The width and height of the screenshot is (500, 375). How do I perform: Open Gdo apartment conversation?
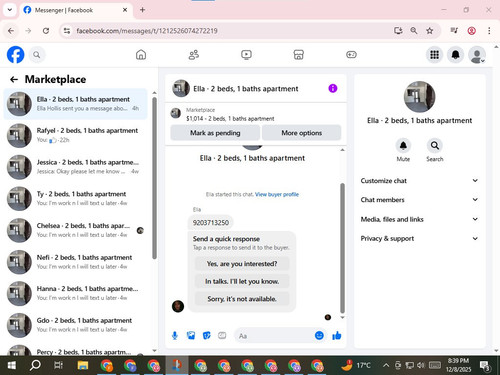(76, 325)
